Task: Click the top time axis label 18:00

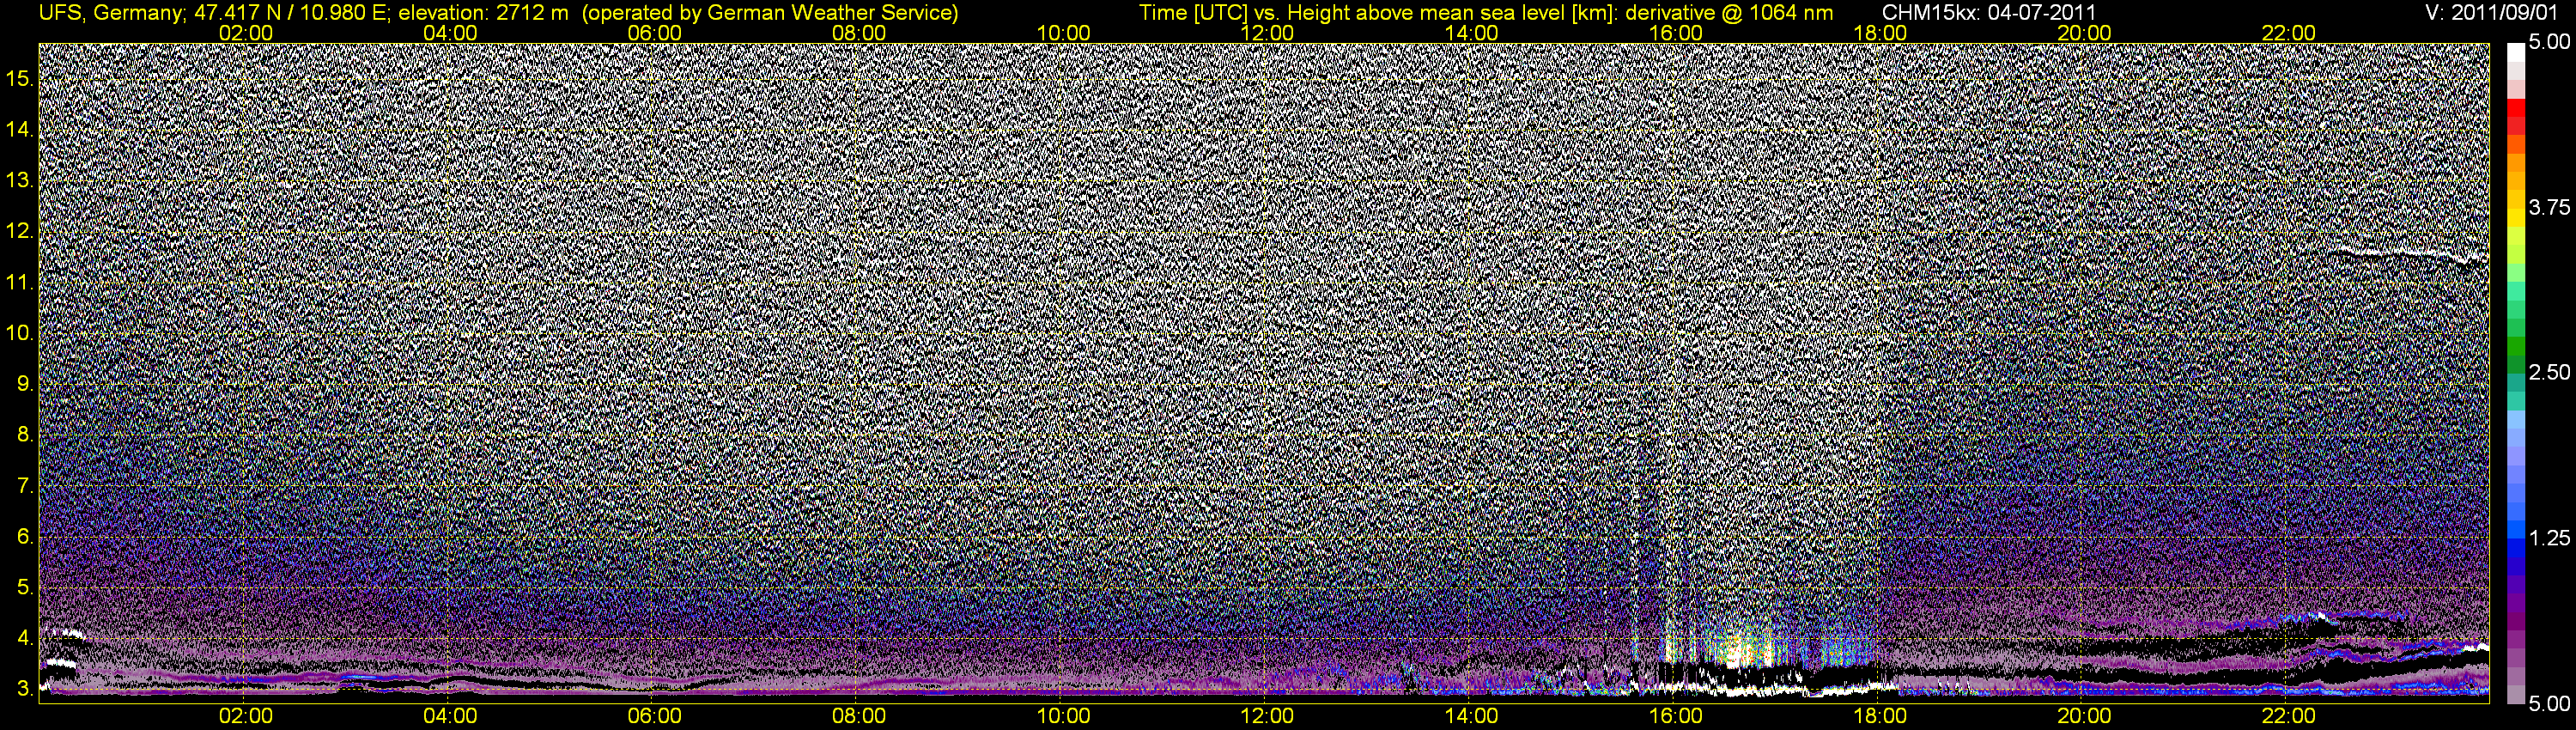Action: point(1880,33)
